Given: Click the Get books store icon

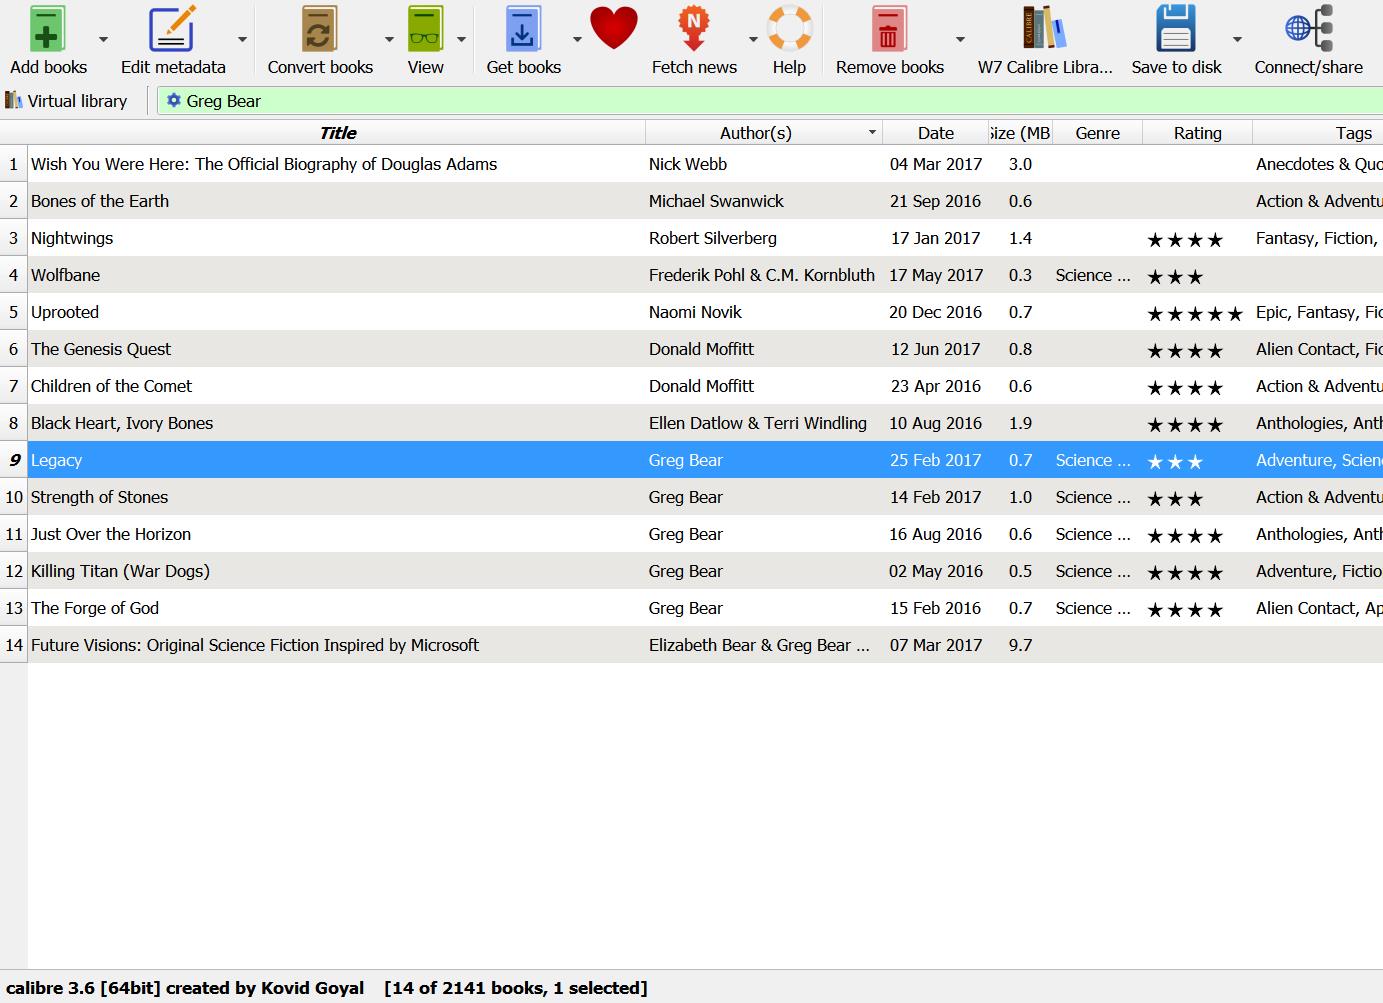Looking at the screenshot, I should (523, 29).
